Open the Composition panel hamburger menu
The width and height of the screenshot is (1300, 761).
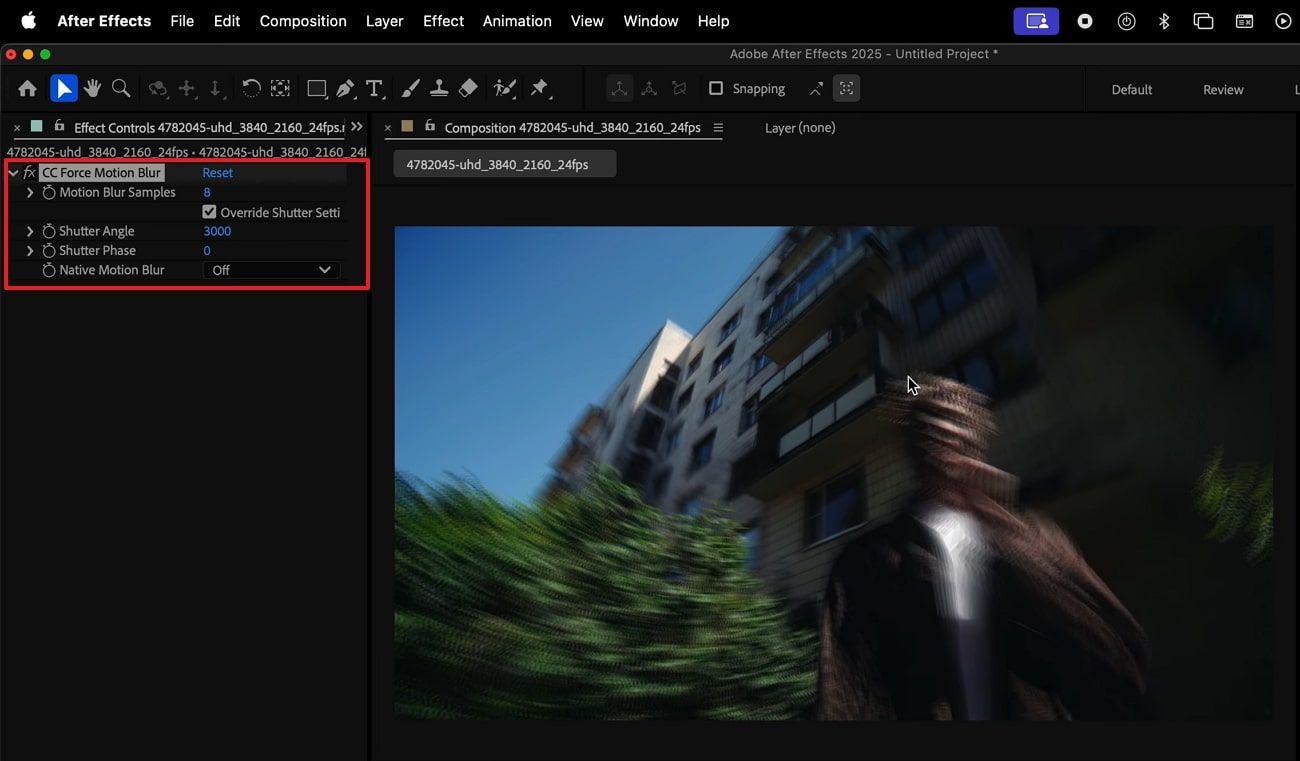coord(718,127)
